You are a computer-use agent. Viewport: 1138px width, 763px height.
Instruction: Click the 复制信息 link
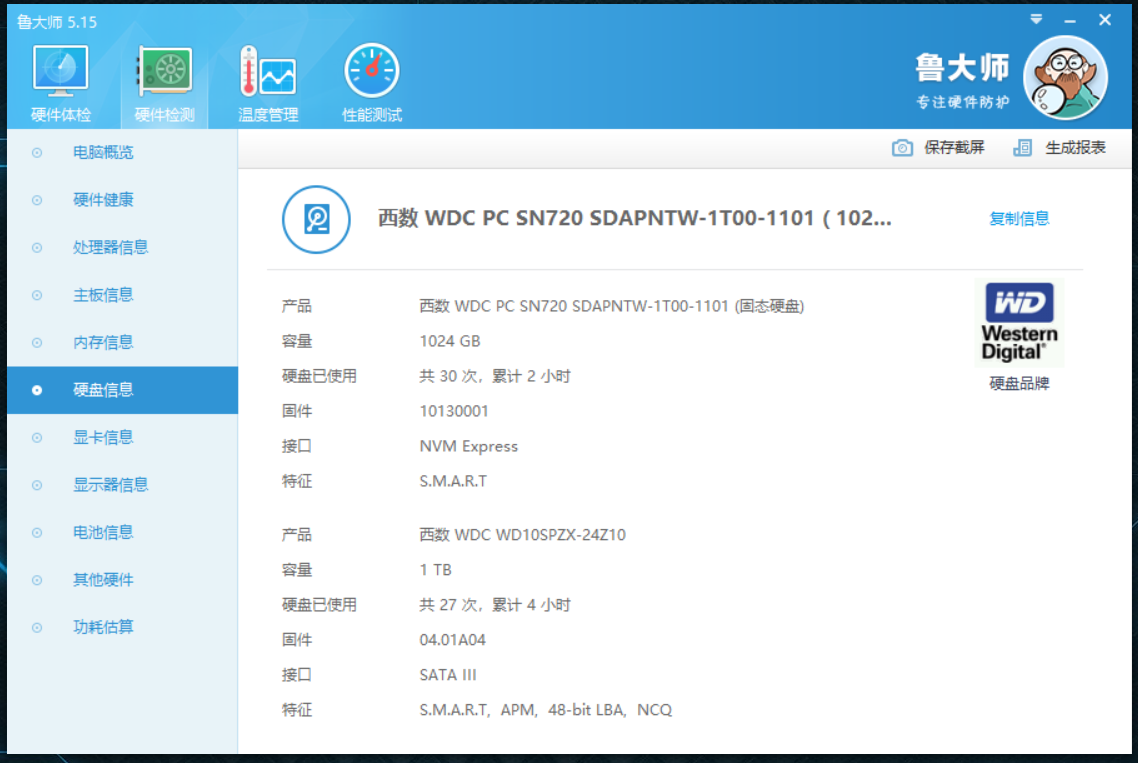pos(1019,219)
